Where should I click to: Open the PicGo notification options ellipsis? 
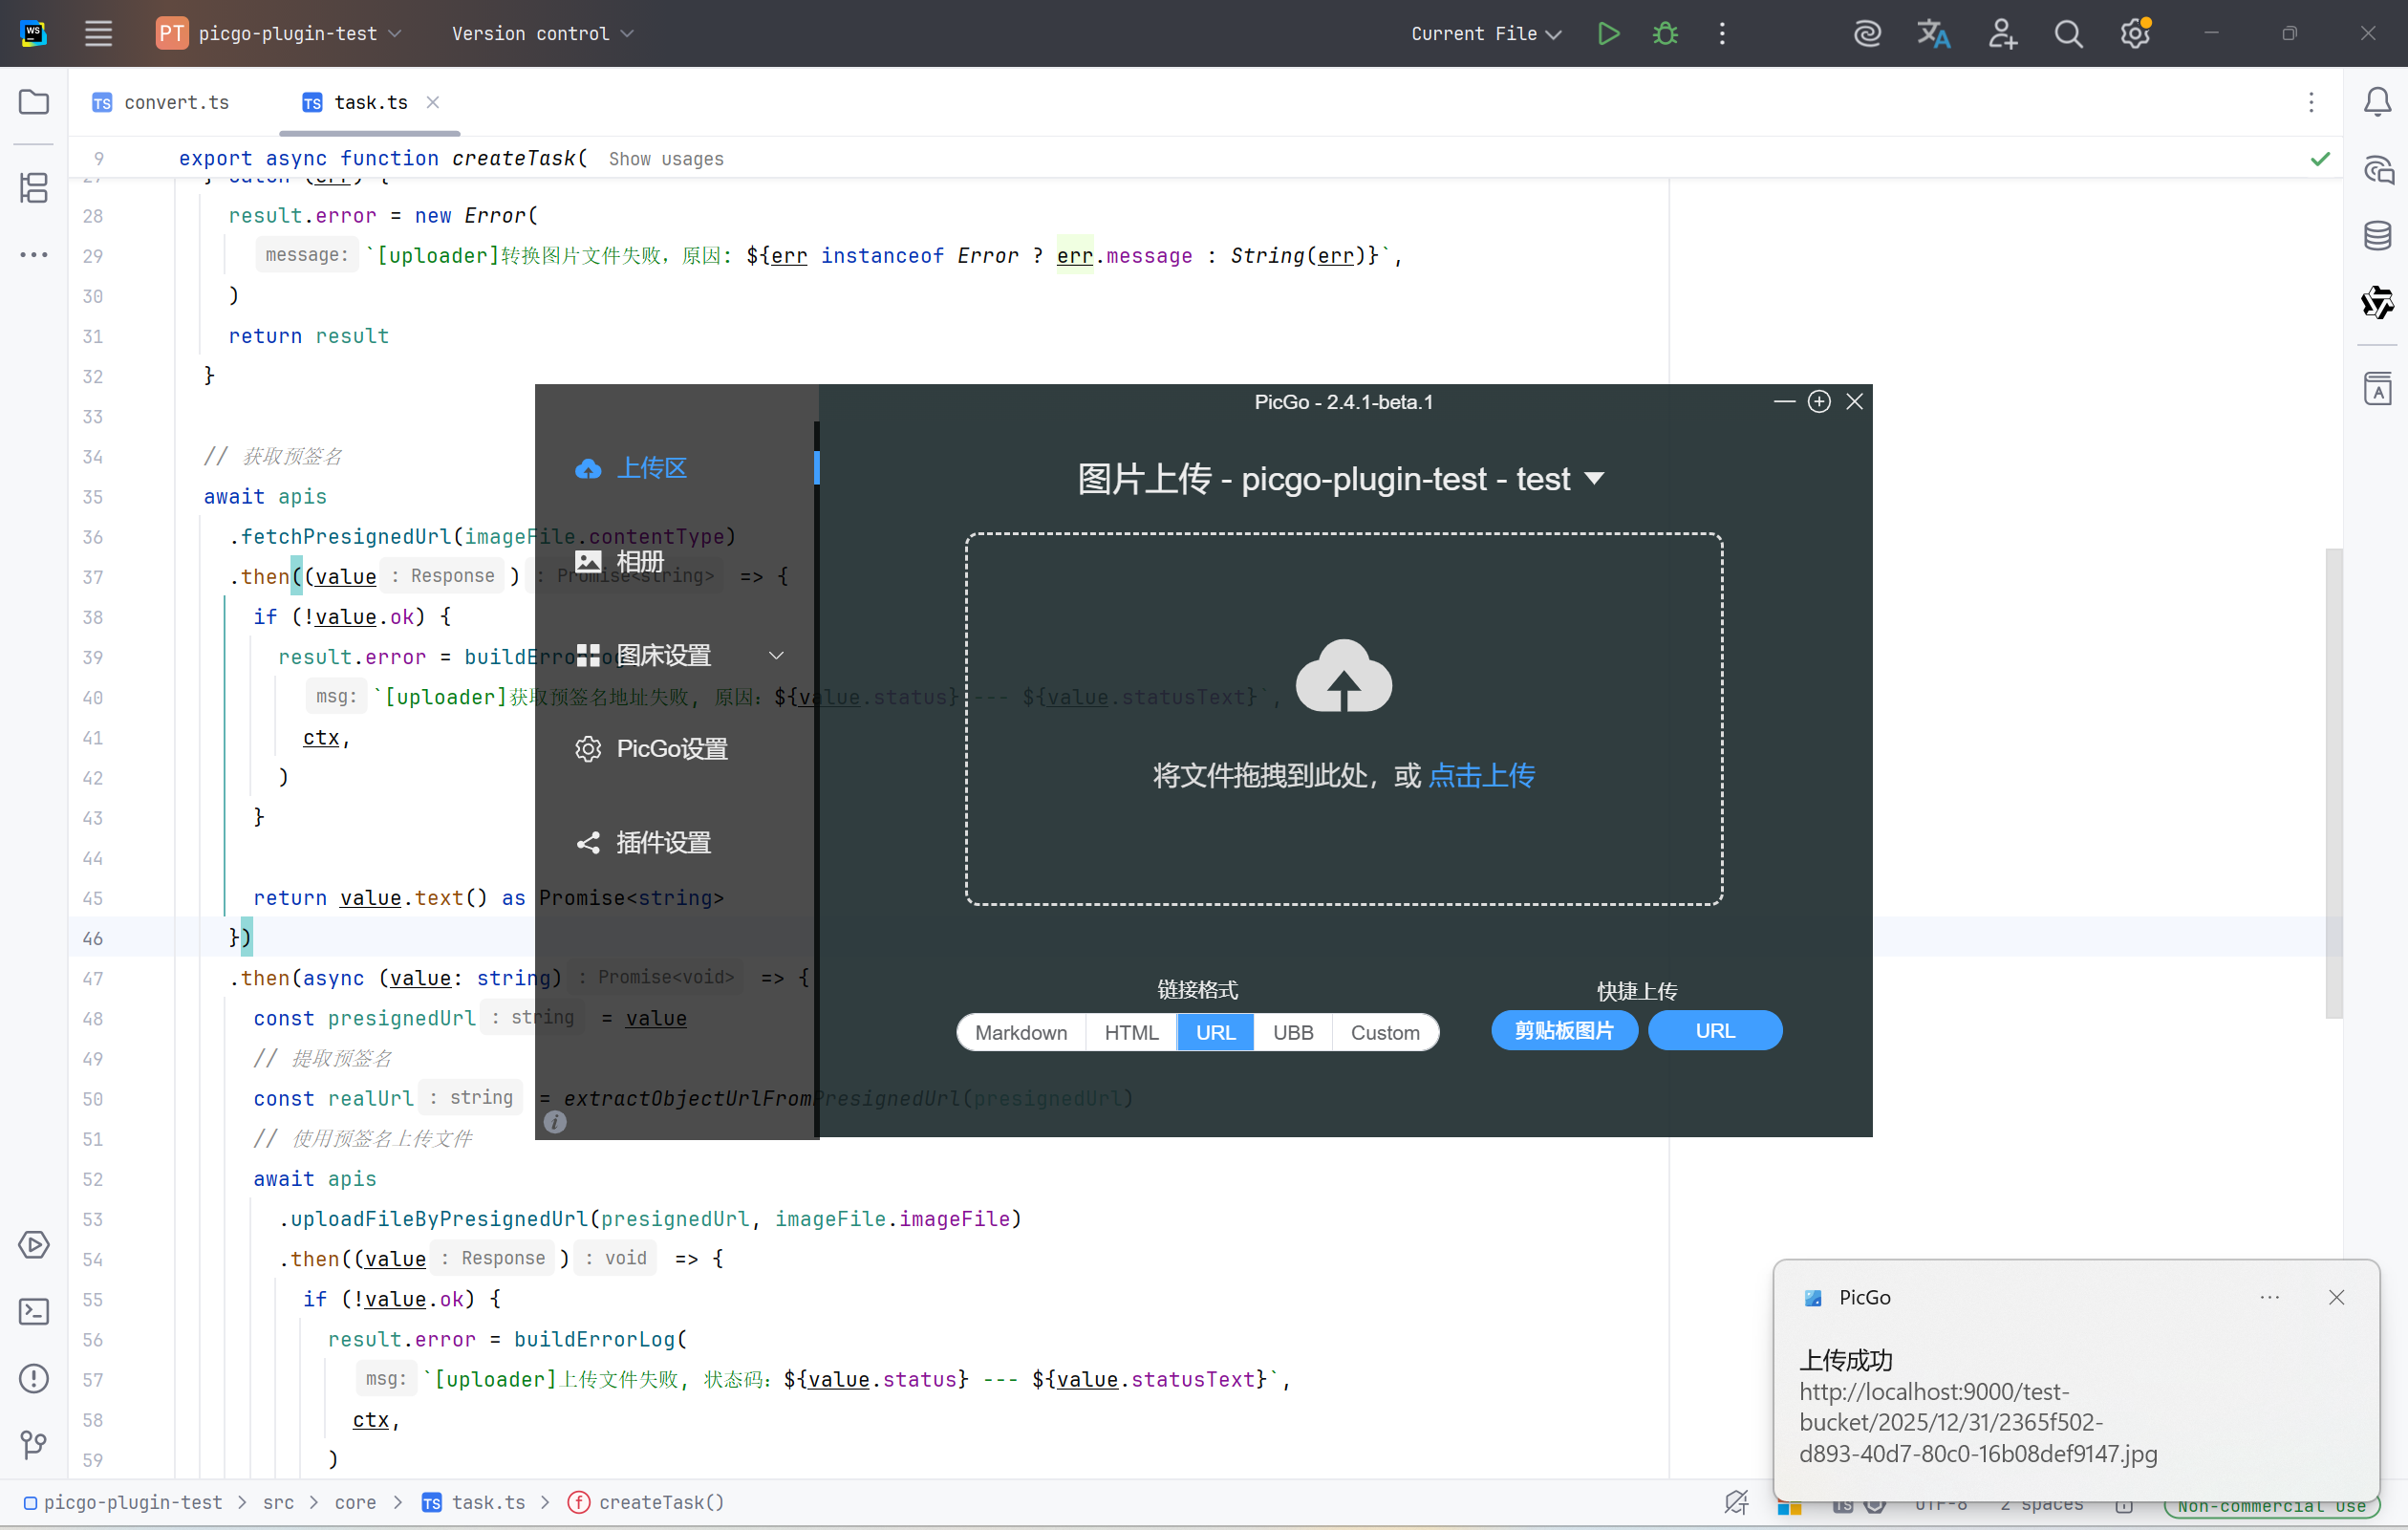coord(2269,1297)
